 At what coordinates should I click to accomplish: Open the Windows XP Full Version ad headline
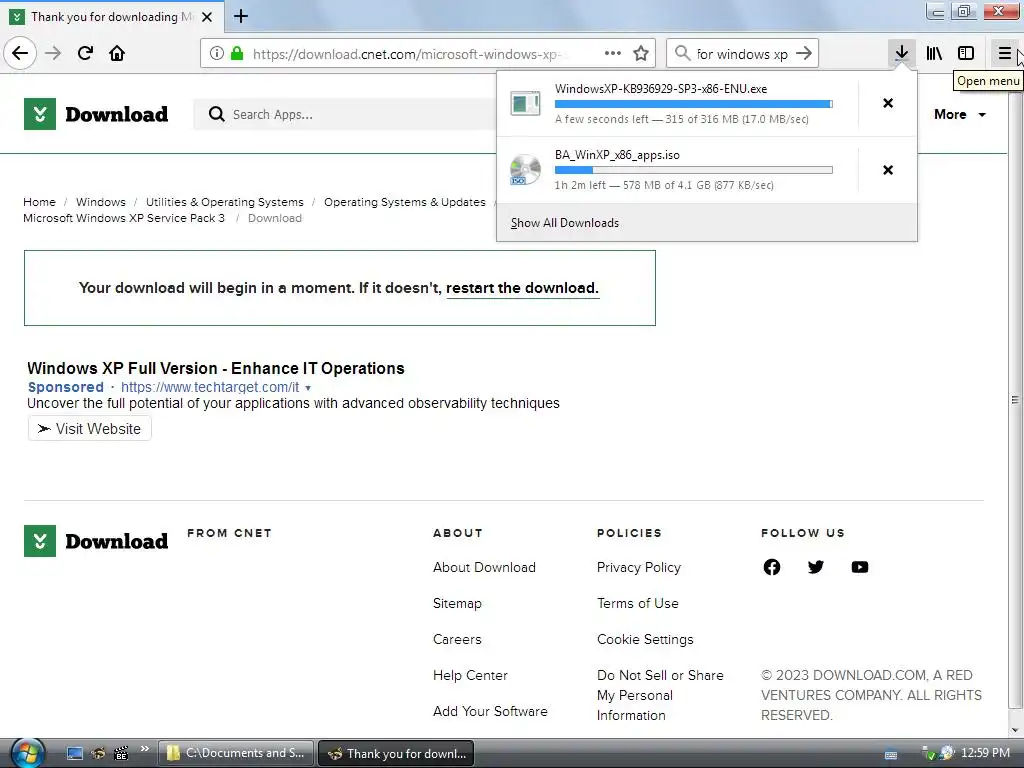click(216, 368)
